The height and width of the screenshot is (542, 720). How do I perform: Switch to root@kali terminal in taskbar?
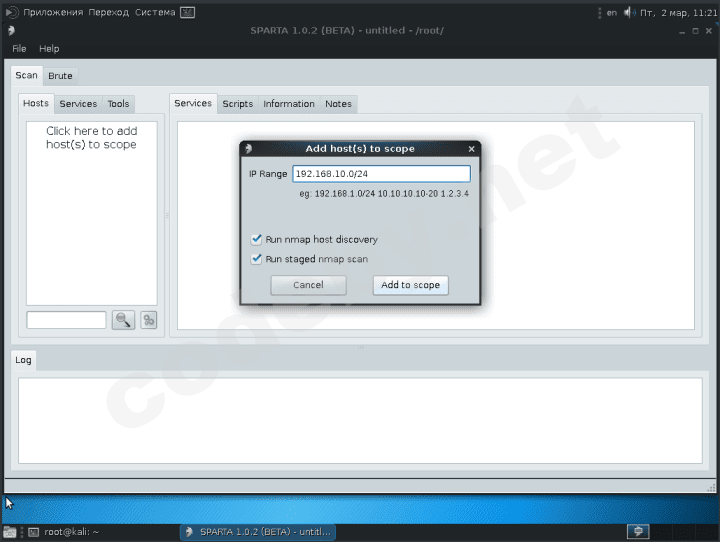(64, 532)
